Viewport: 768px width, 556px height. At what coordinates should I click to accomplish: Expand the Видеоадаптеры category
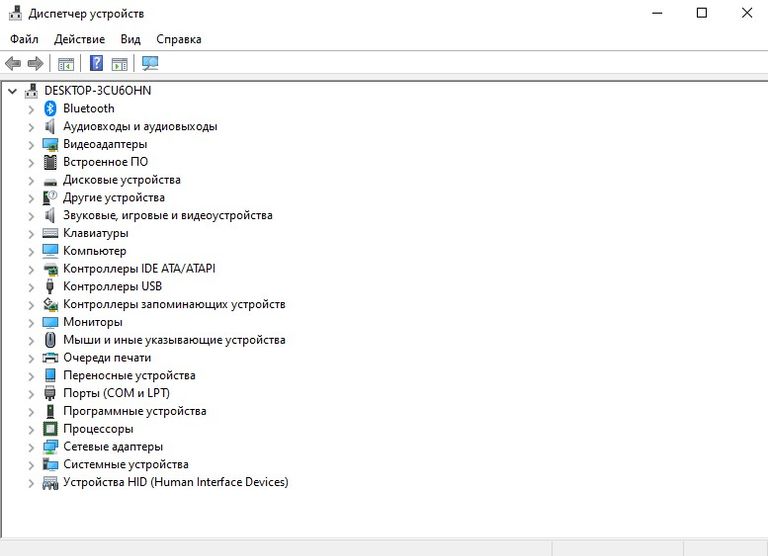[31, 145]
